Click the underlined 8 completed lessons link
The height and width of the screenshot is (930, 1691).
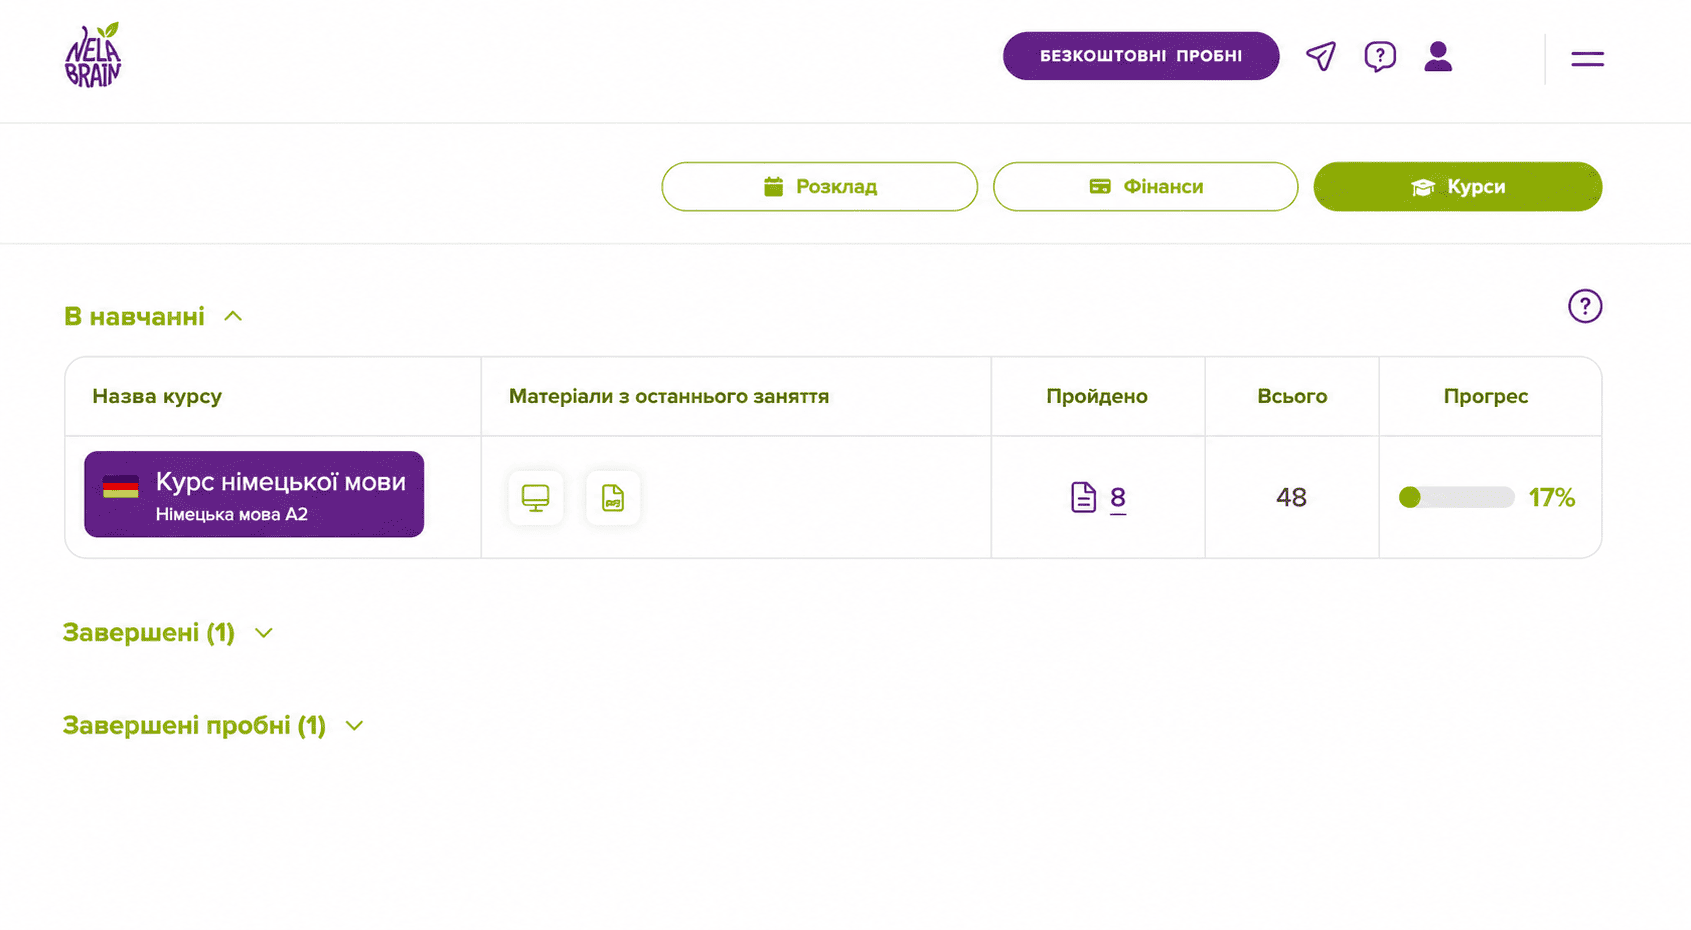pos(1118,497)
